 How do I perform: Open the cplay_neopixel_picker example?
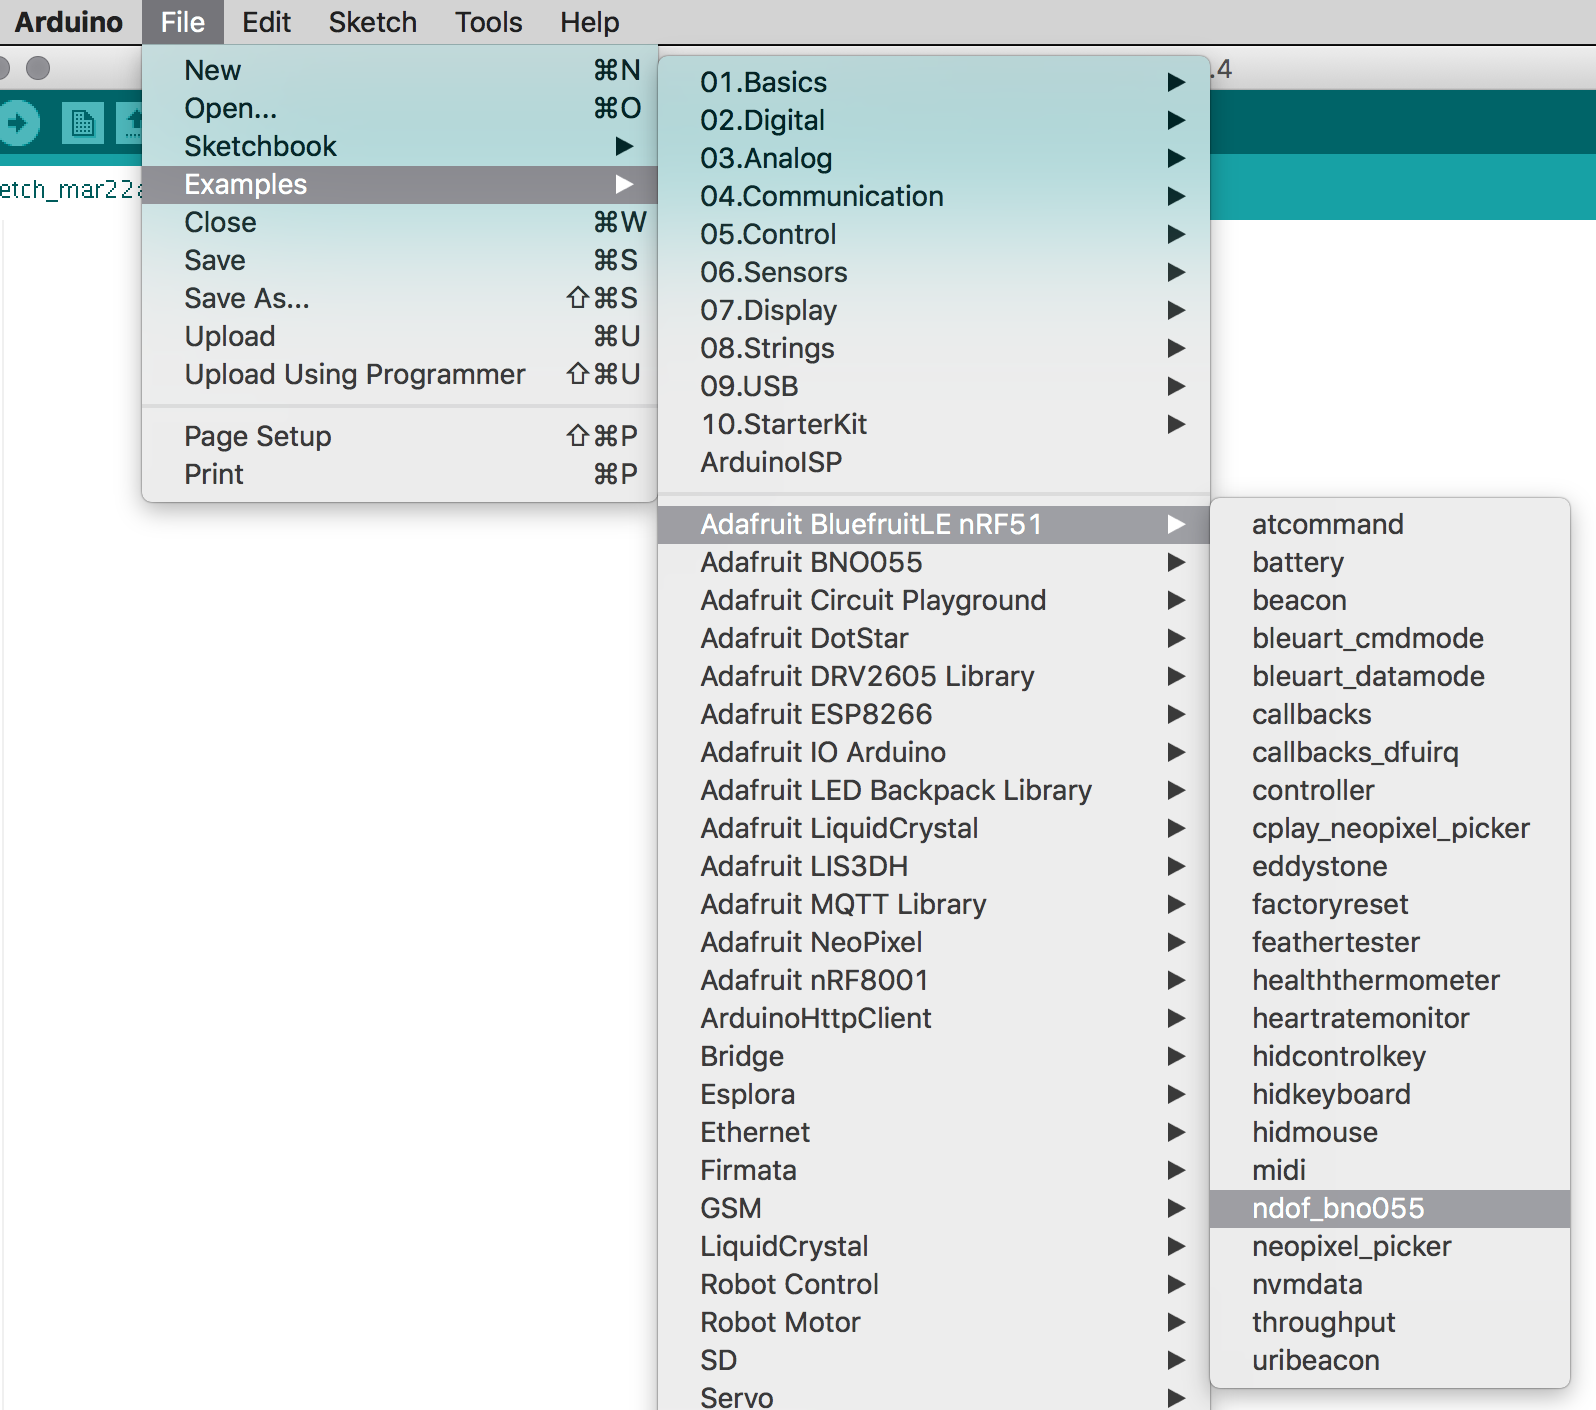[1390, 828]
